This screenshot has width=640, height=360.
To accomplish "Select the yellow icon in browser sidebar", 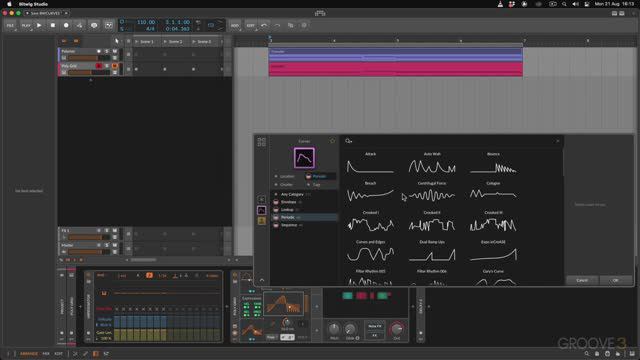I will (x=262, y=221).
